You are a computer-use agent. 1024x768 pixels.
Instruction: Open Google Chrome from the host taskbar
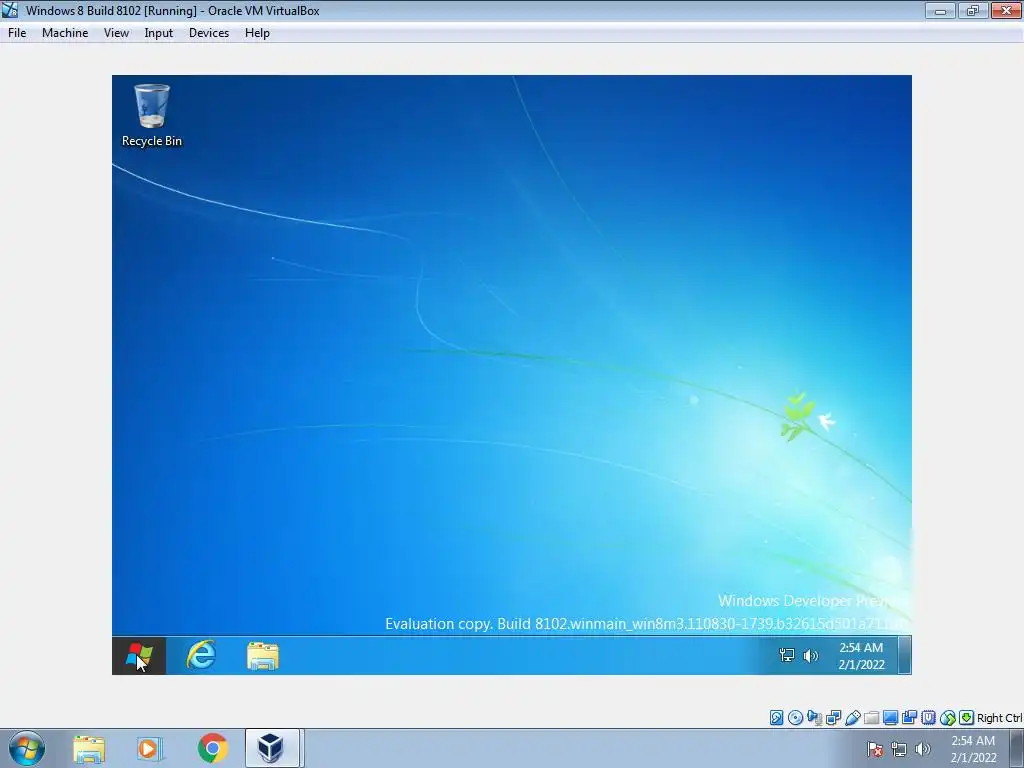212,748
